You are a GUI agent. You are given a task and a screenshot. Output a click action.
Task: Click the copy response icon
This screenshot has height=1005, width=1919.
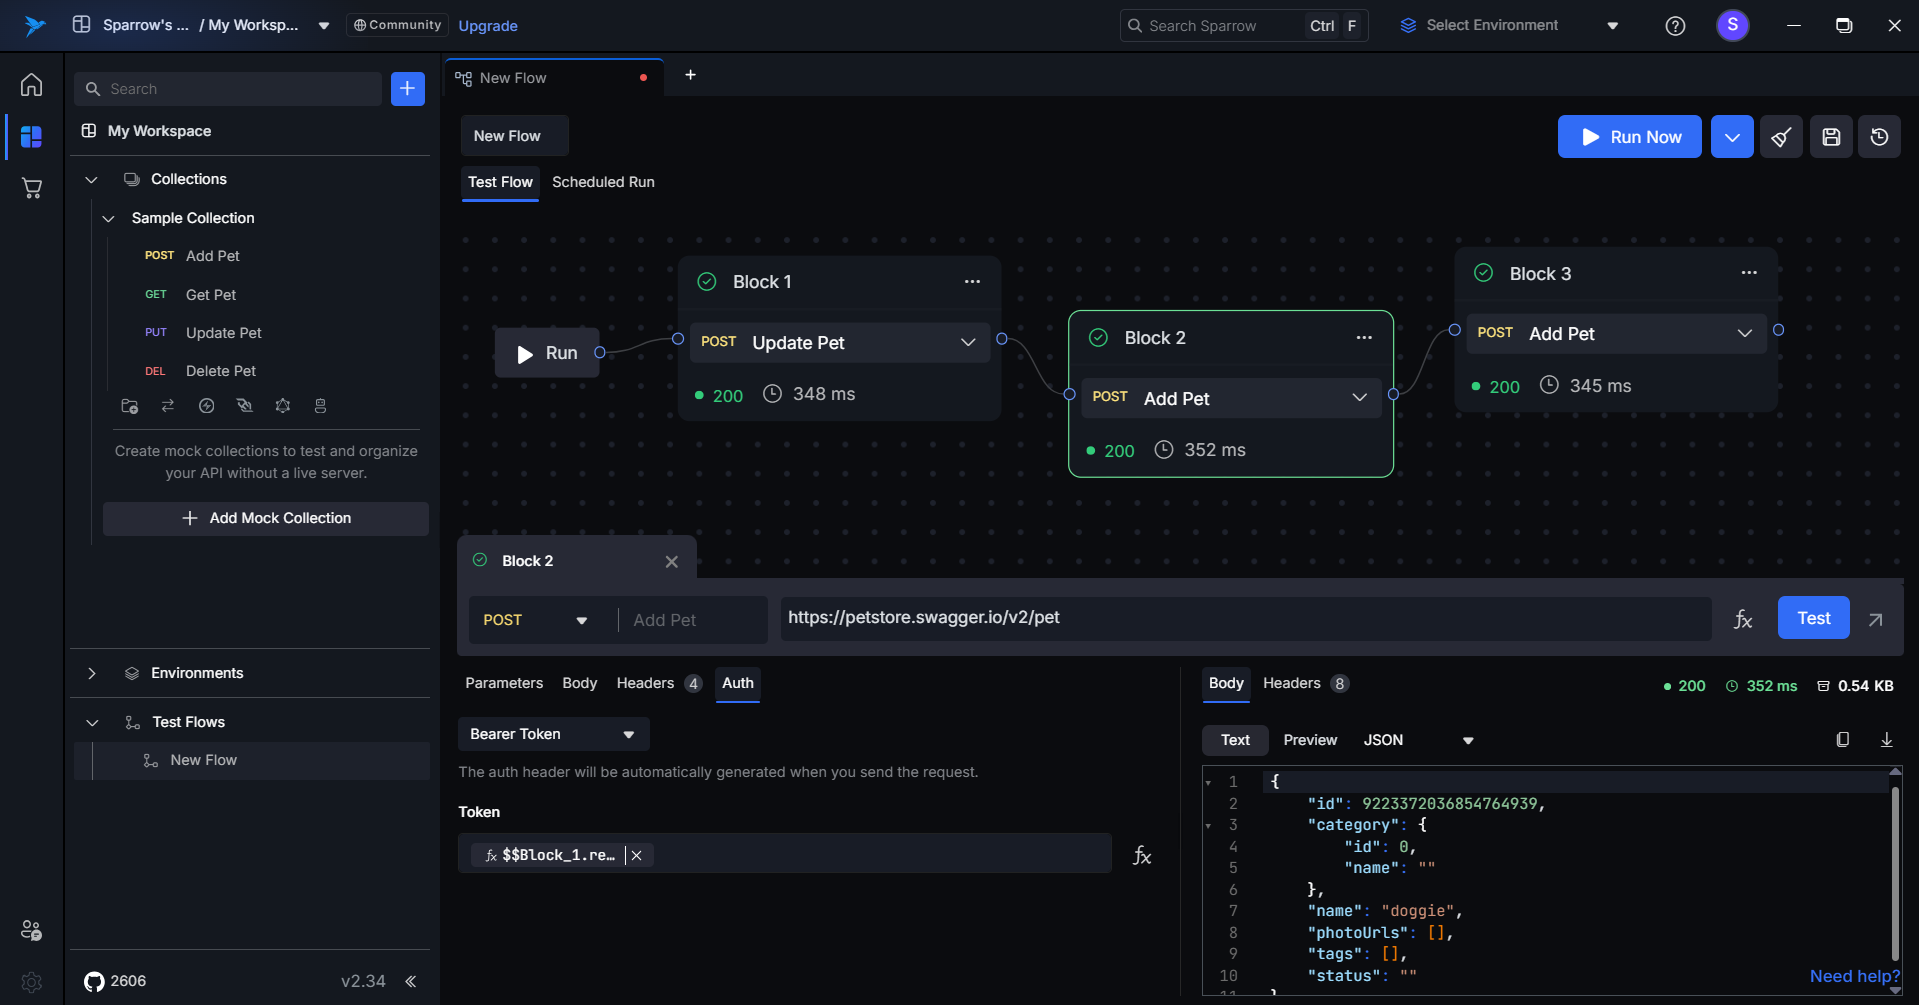(x=1842, y=740)
